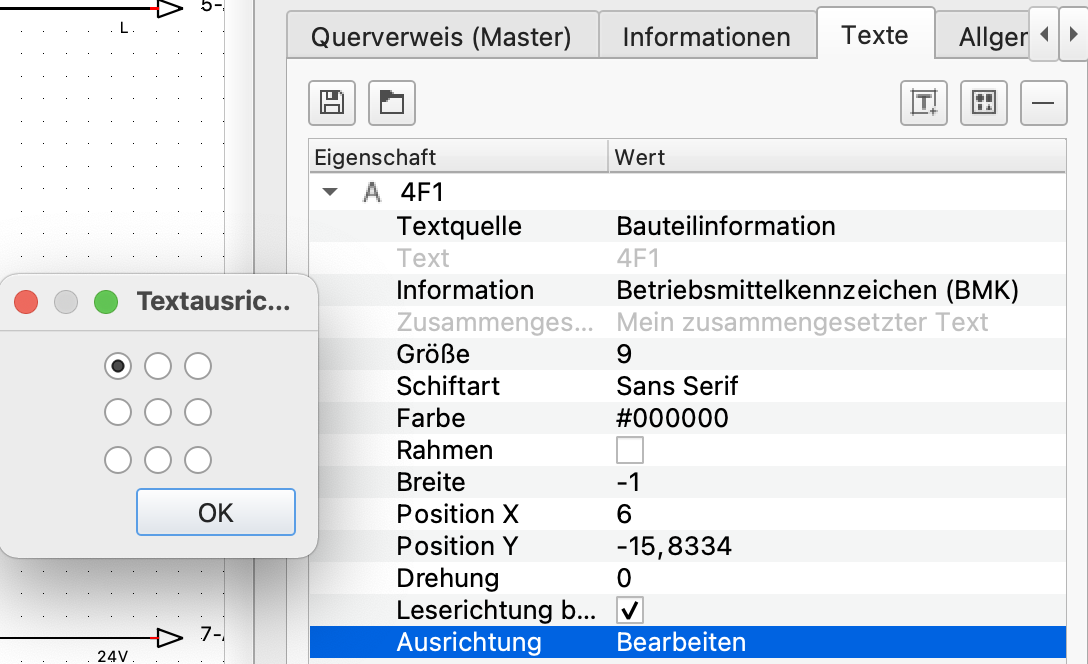Uncheck the Leserichtung checkbox
Viewport: 1088px width, 664px height.
(629, 610)
